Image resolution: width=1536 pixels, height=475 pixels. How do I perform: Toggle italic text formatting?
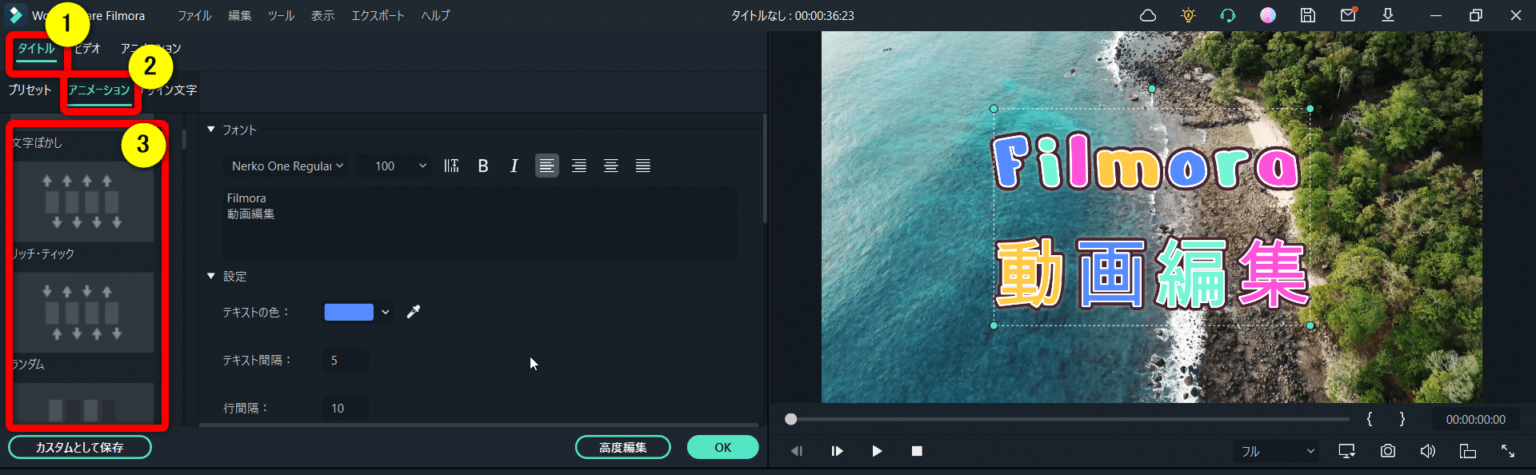pos(514,166)
